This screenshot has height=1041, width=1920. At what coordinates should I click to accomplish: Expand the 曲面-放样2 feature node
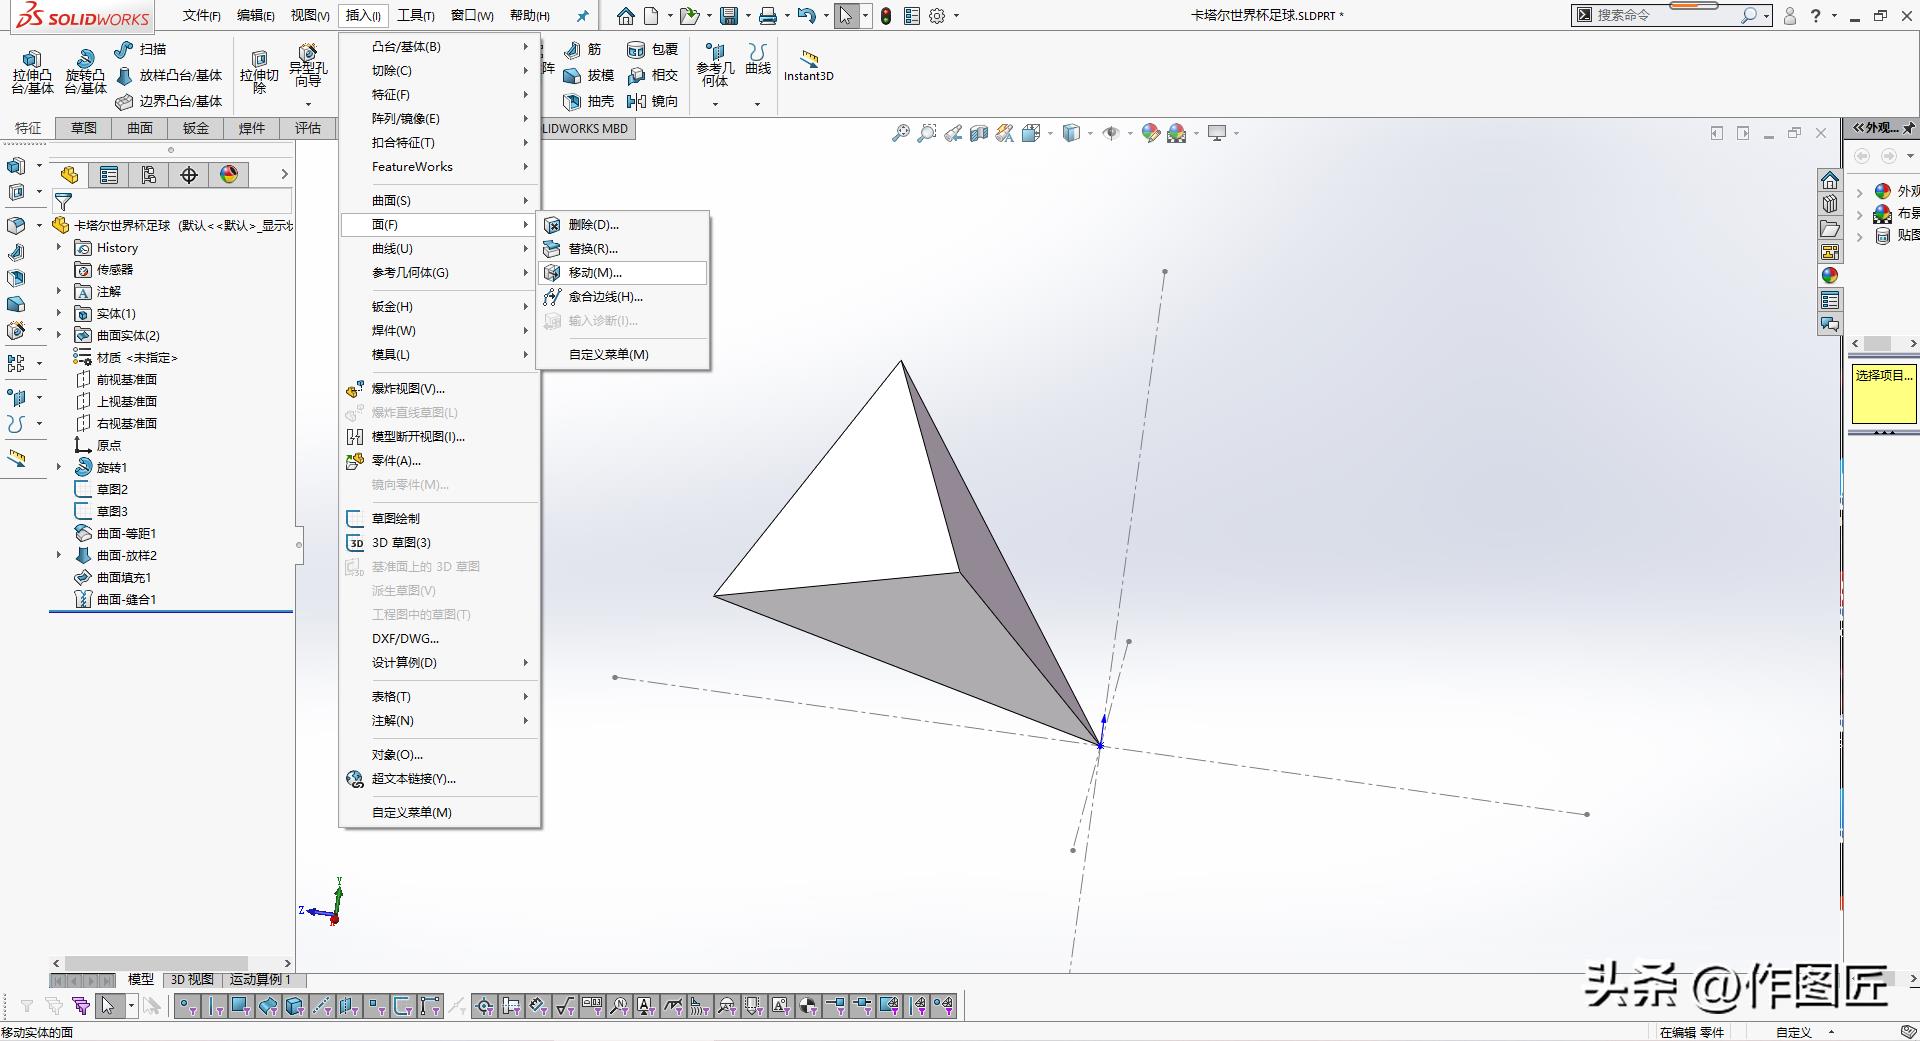pyautogui.click(x=59, y=555)
